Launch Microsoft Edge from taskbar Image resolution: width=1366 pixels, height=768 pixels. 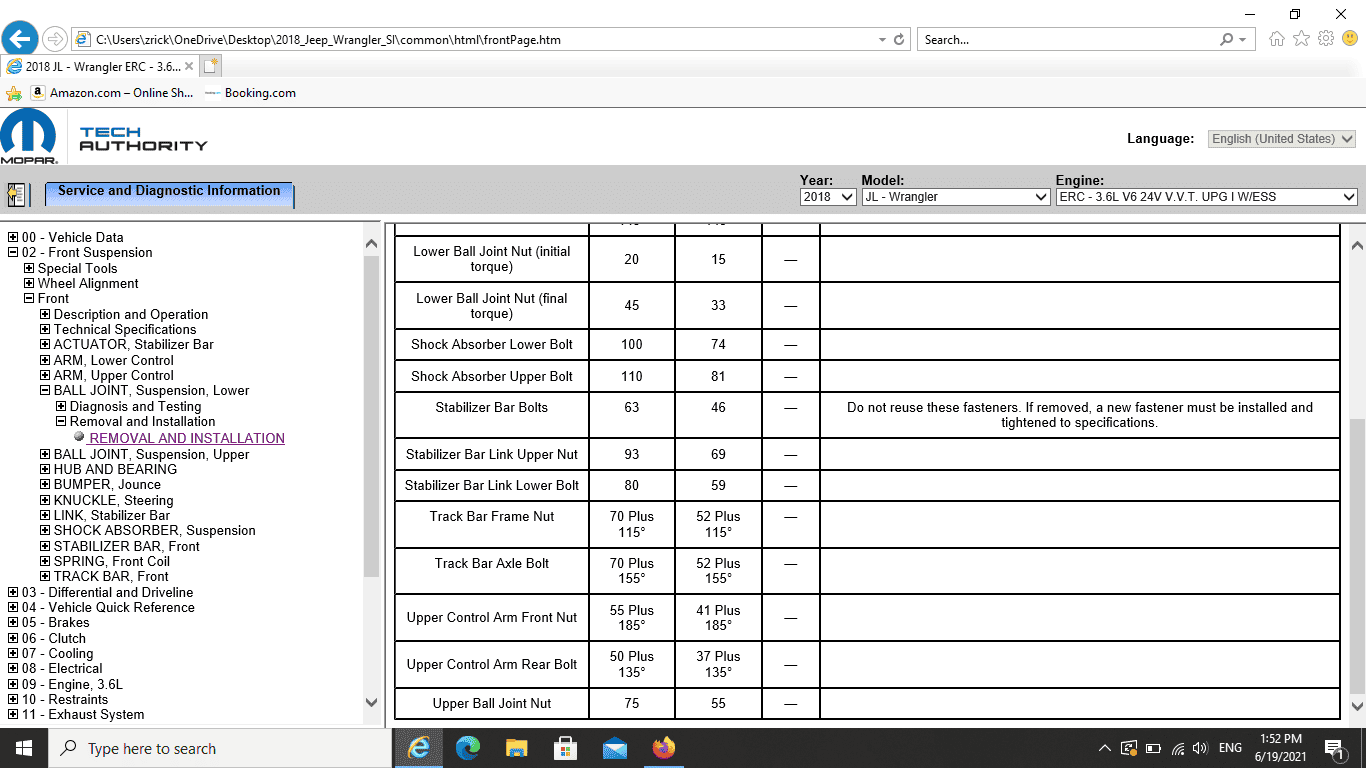468,748
